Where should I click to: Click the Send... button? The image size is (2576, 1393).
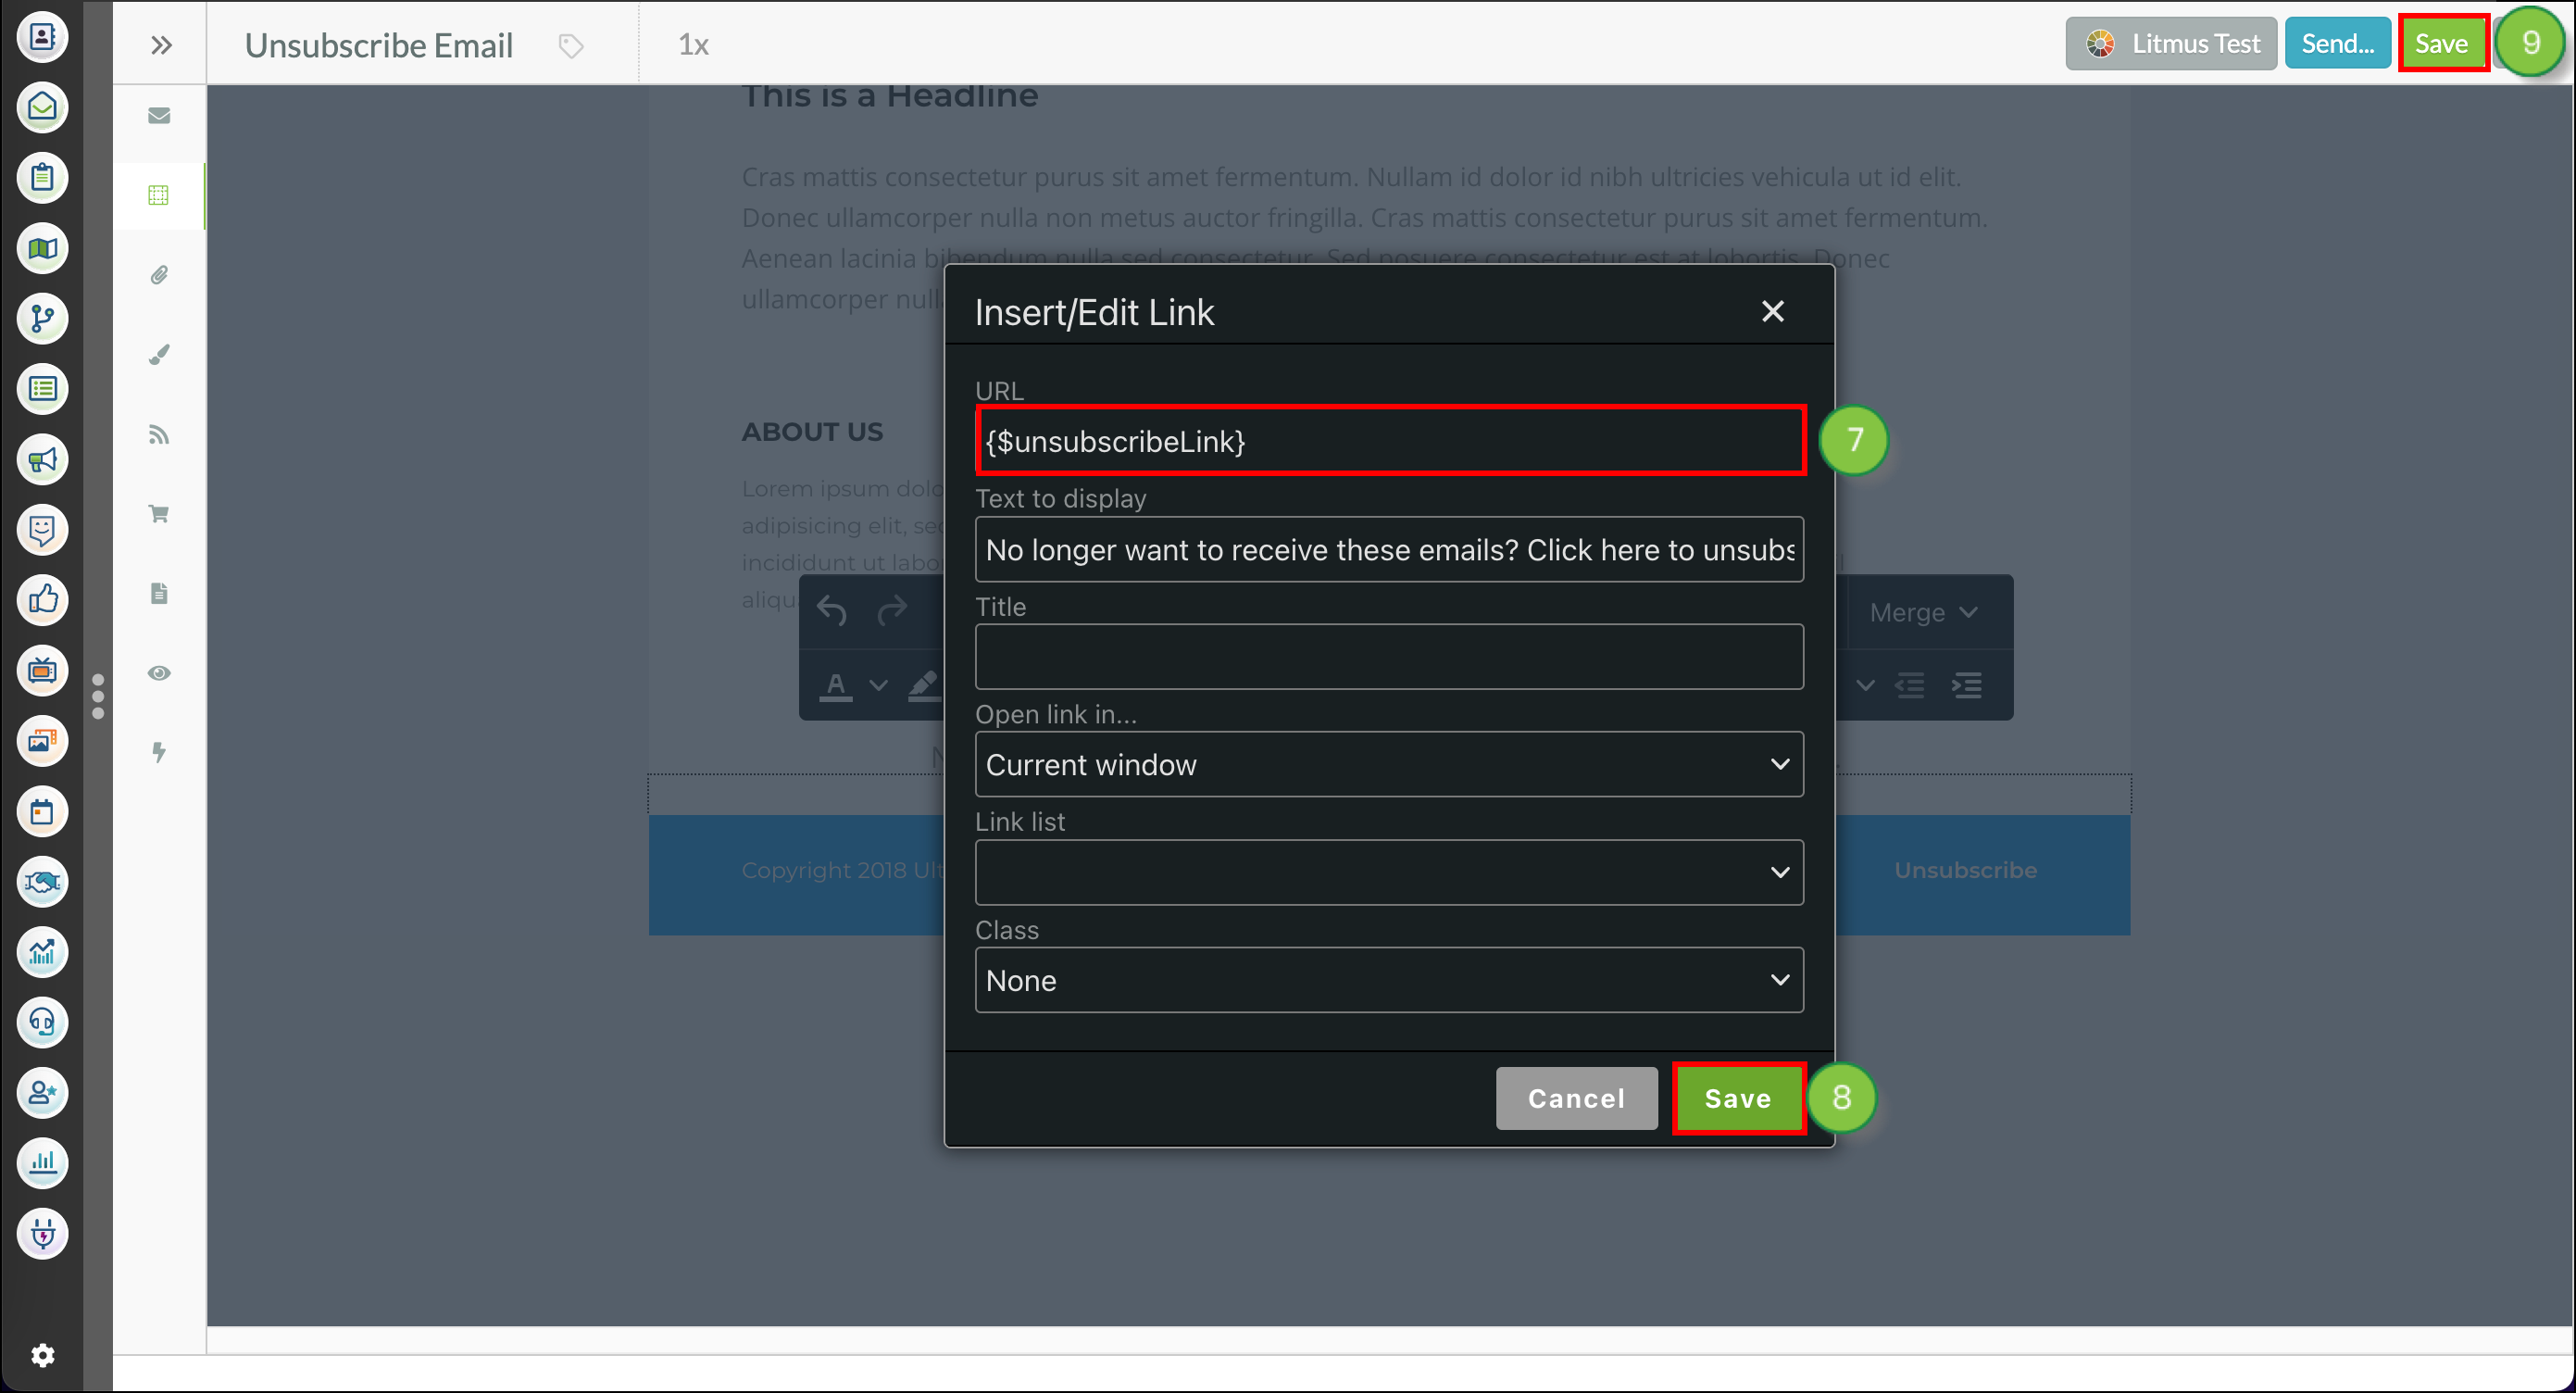coord(2338,44)
